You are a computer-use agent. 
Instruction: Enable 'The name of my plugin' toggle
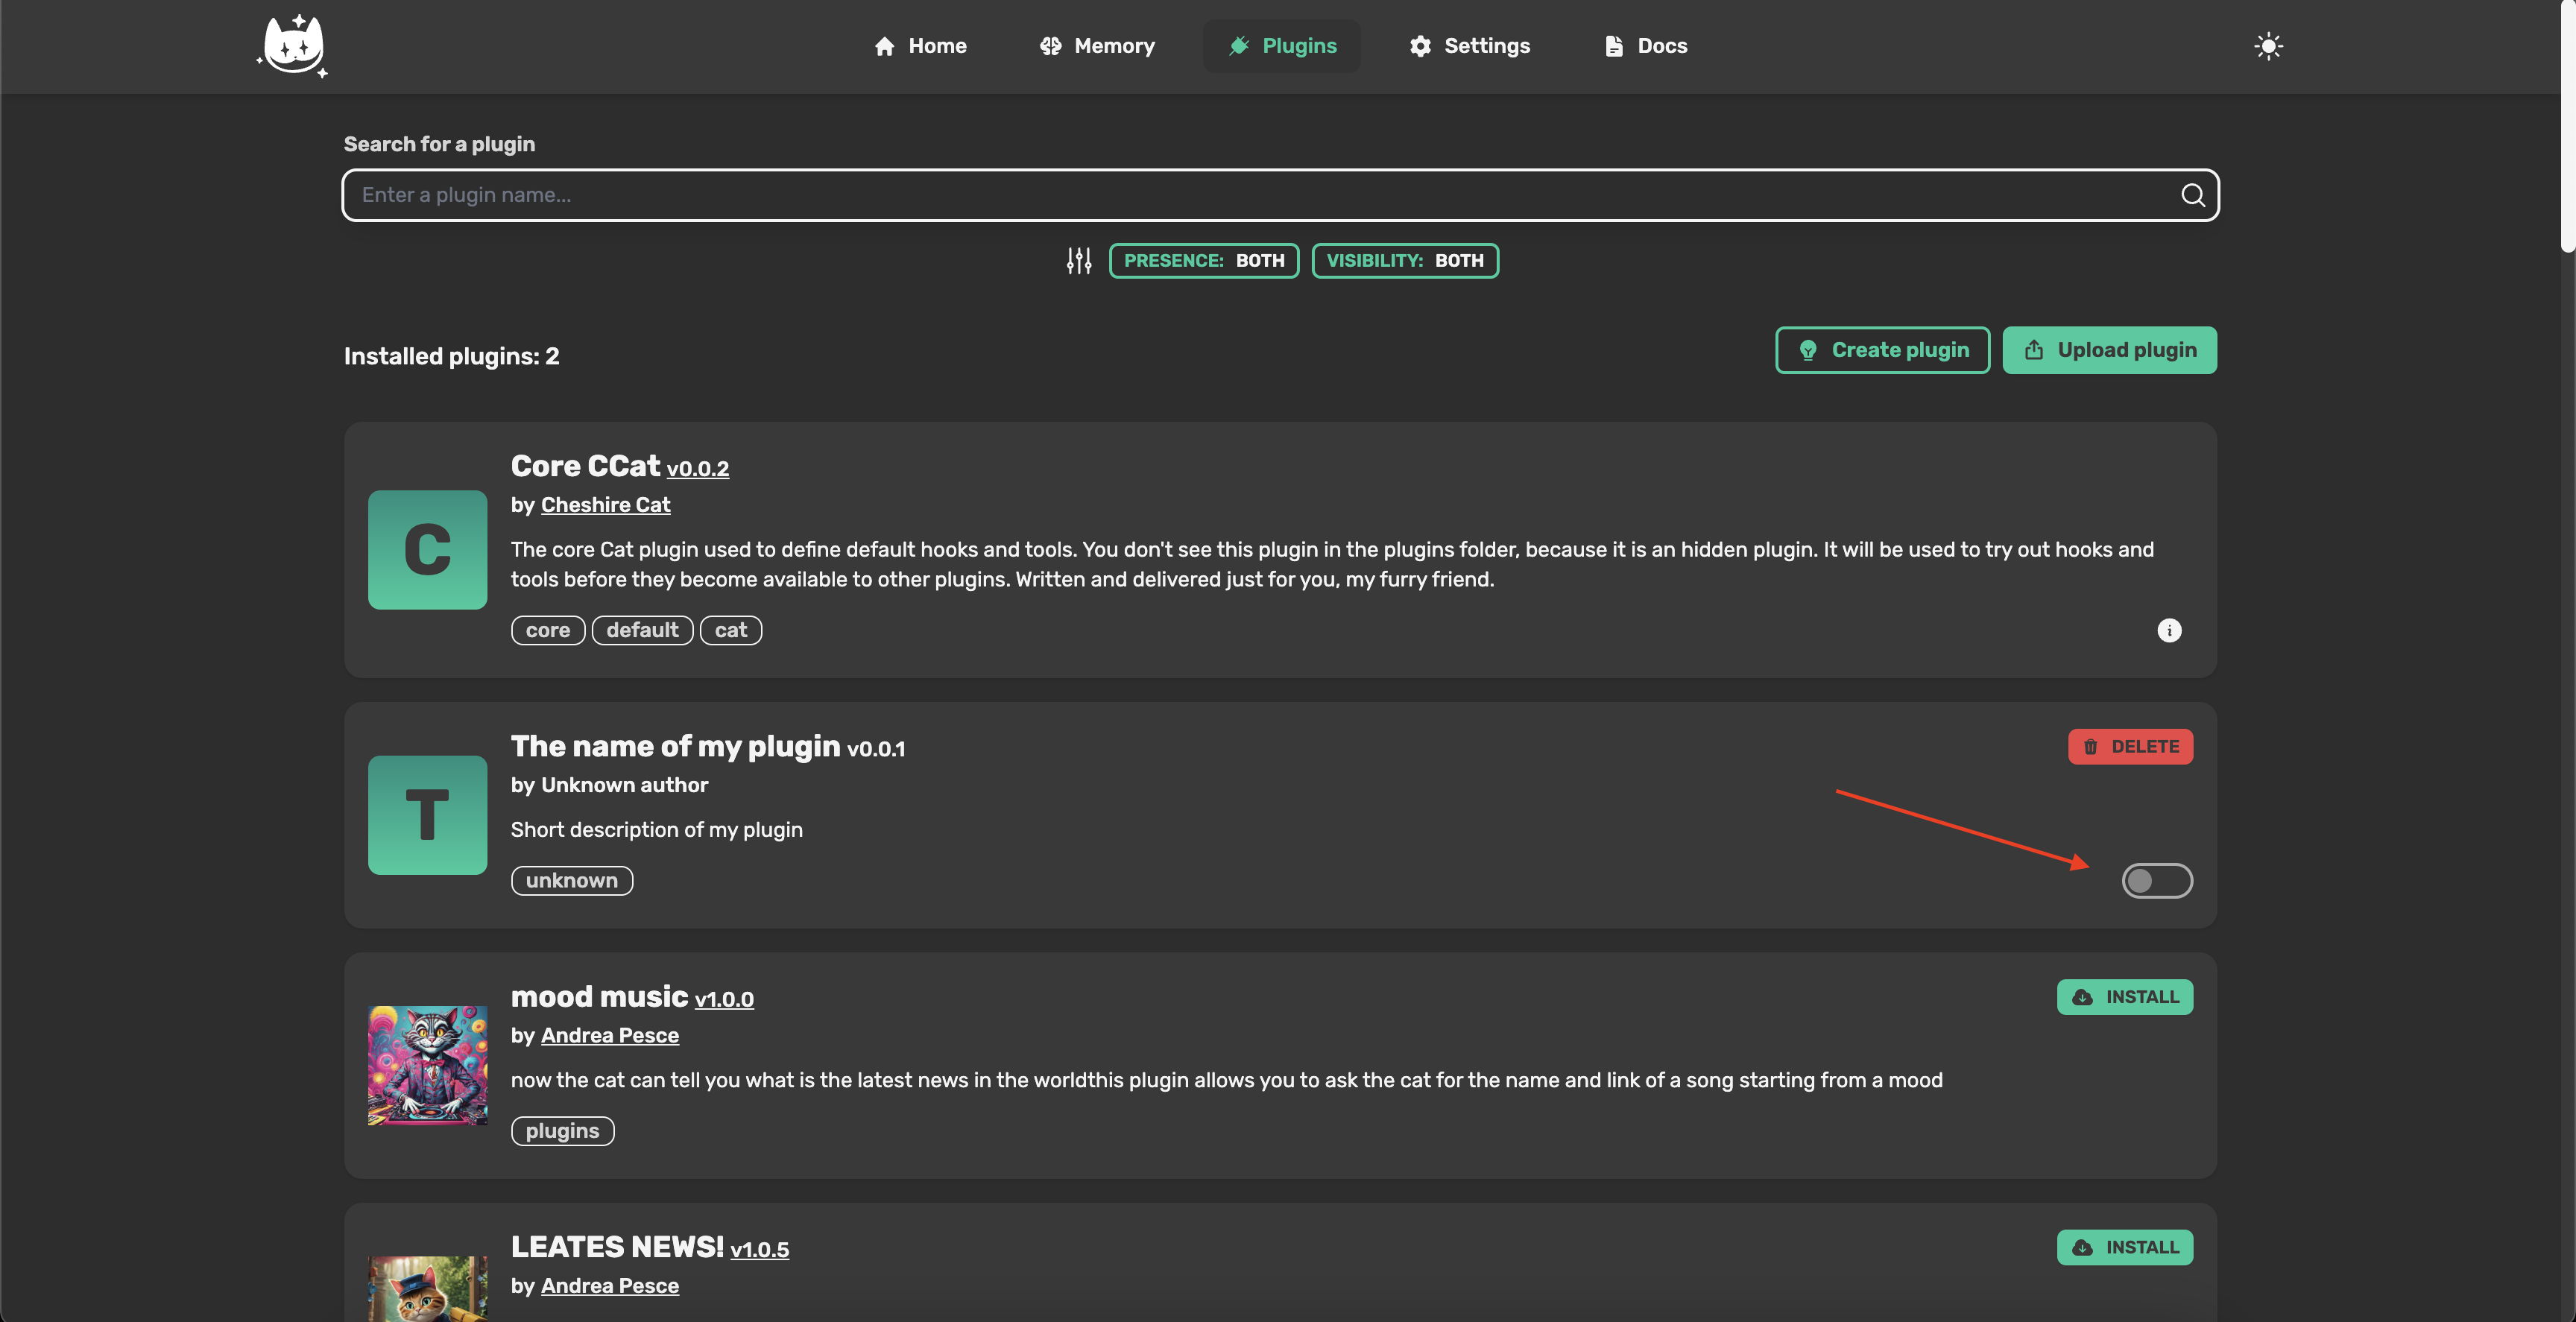point(2156,880)
